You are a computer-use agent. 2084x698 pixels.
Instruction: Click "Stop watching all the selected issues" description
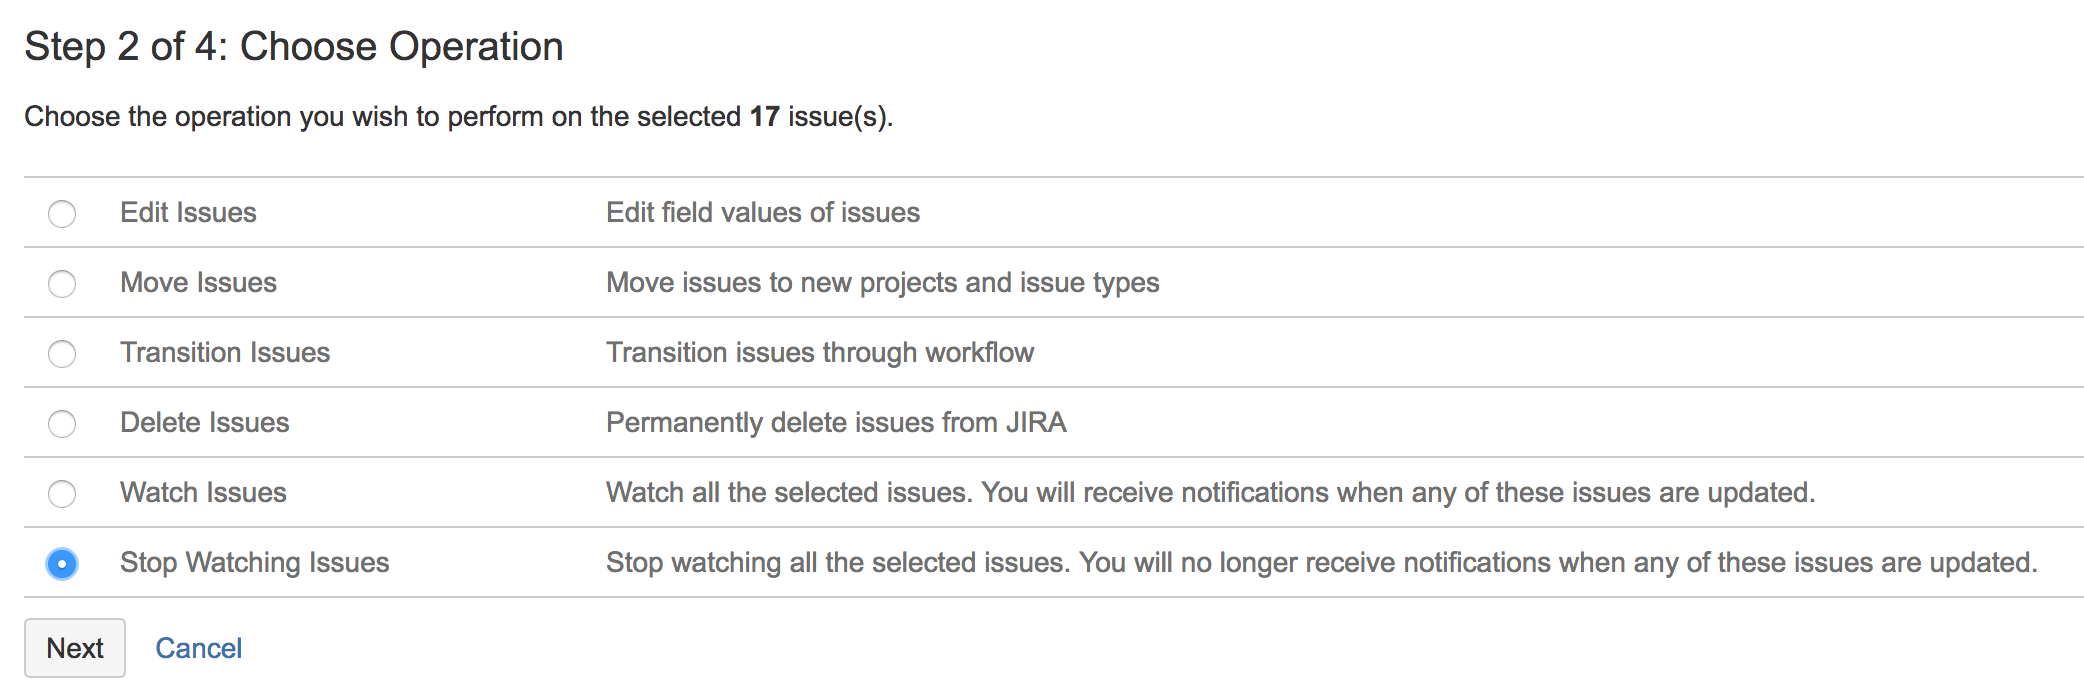[1321, 563]
